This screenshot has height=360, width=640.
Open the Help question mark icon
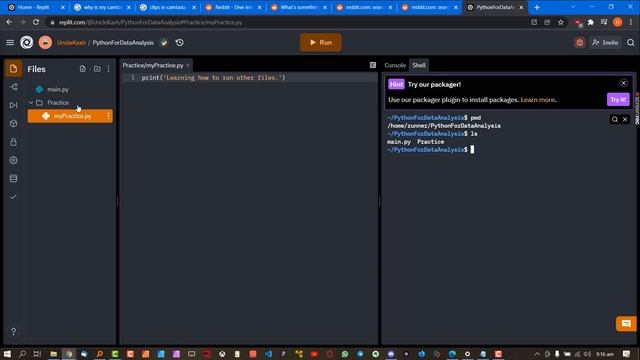coord(13,331)
